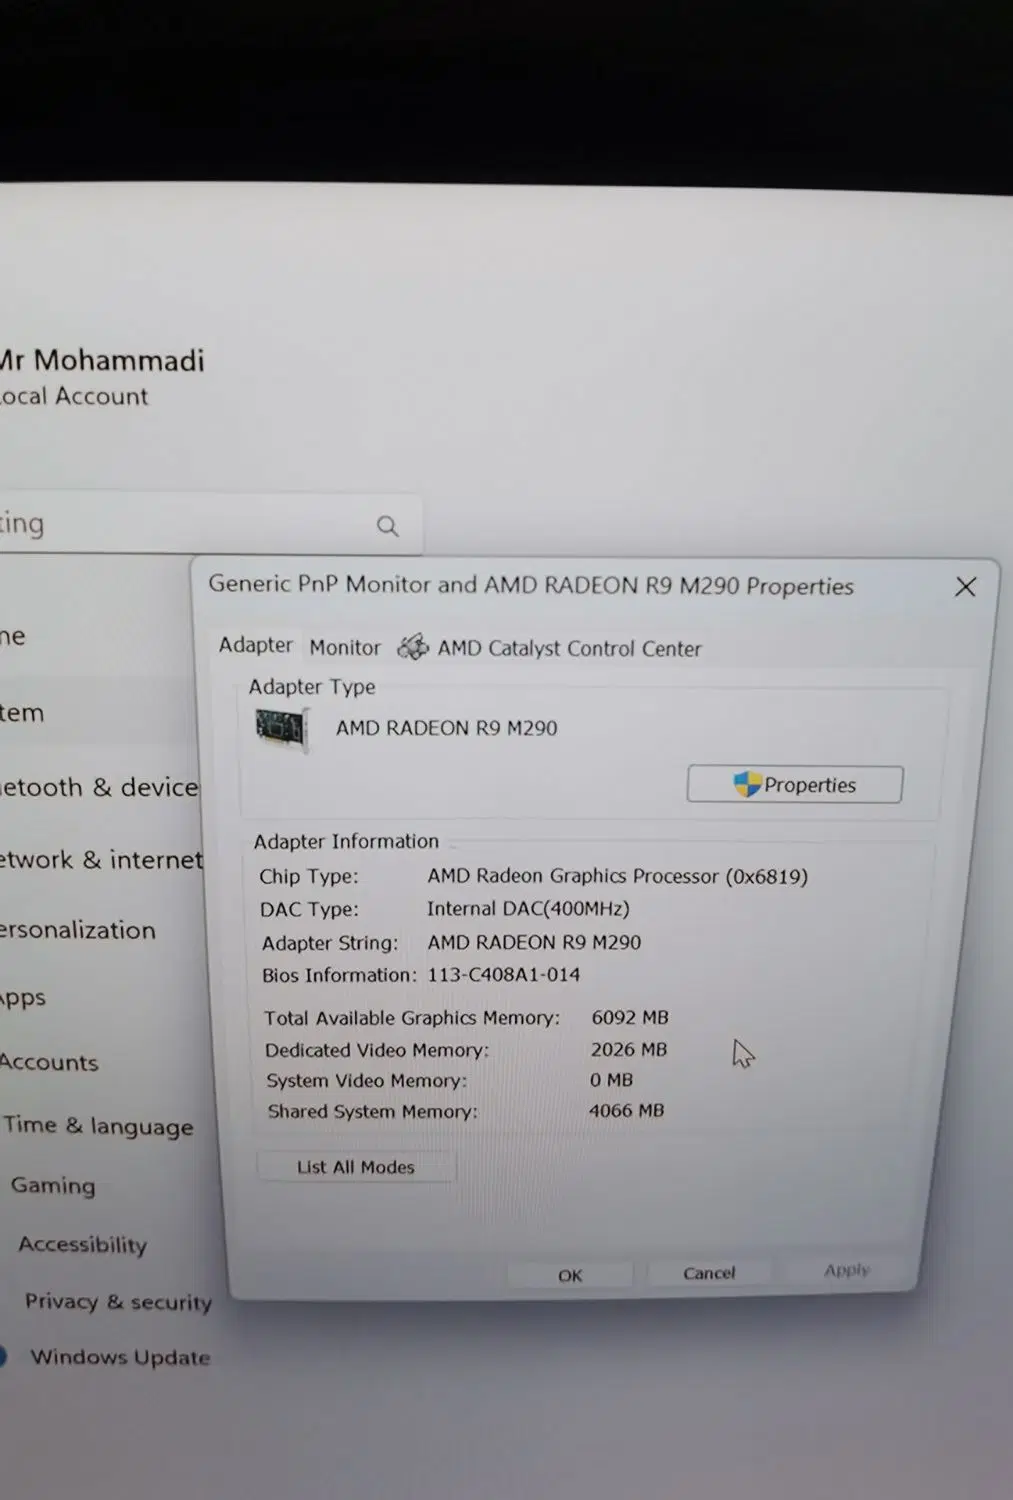The image size is (1013, 1500).
Task: Click the dialog title bar text
Action: [531, 585]
